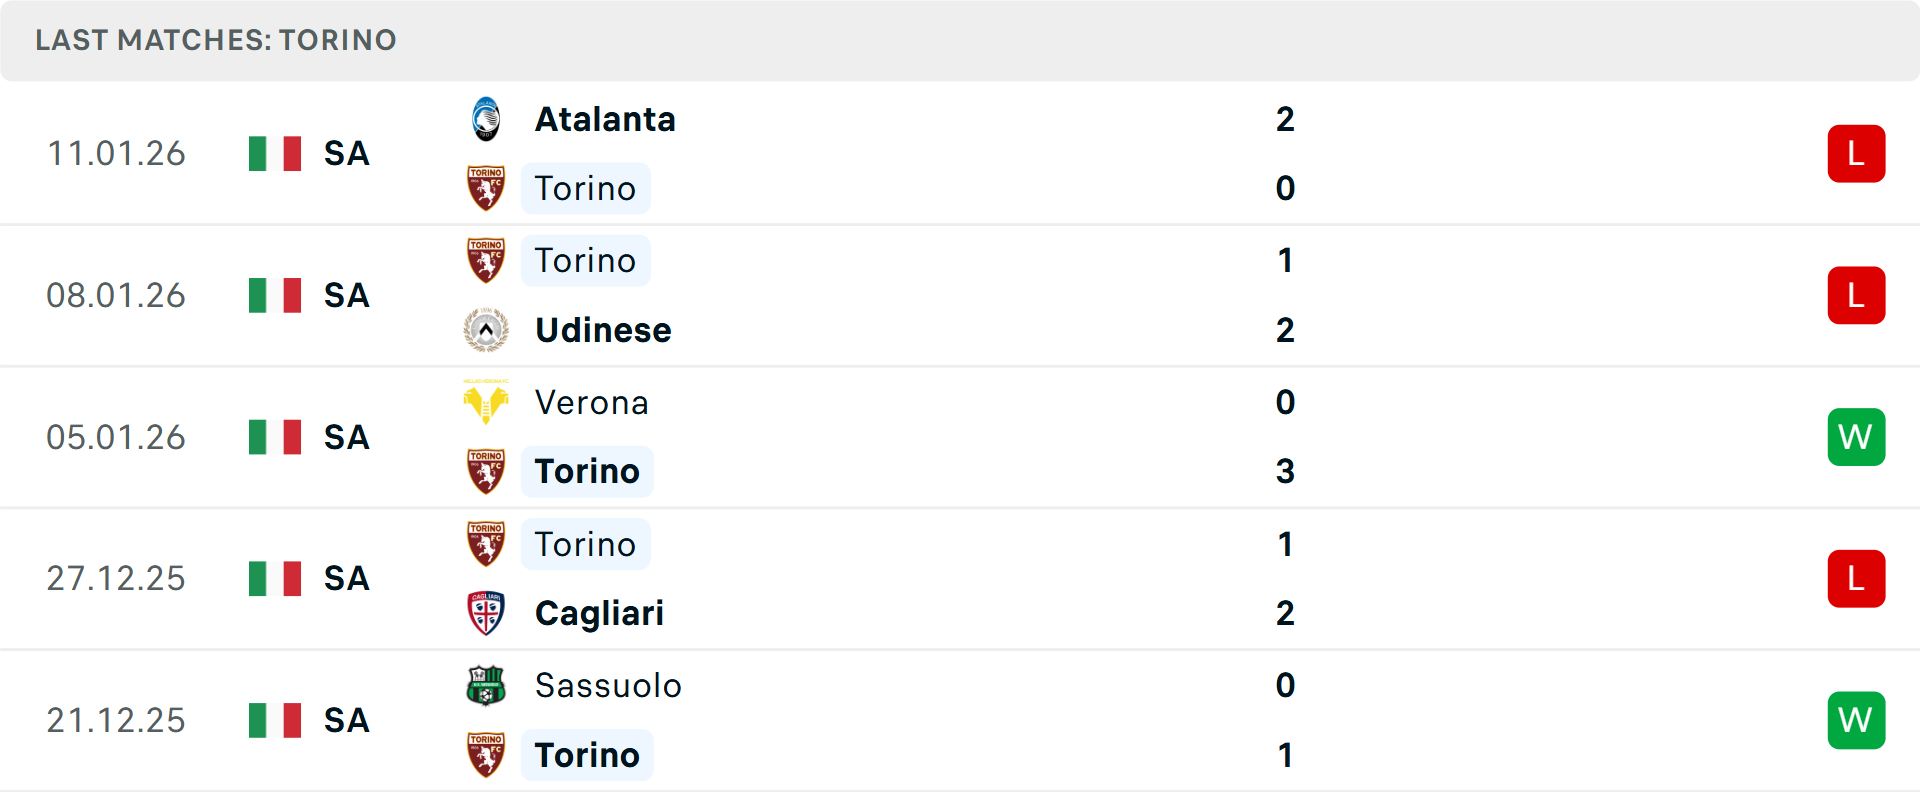The height and width of the screenshot is (792, 1920).
Task: Click the red L badge for Cagliari match
Action: click(x=1856, y=579)
